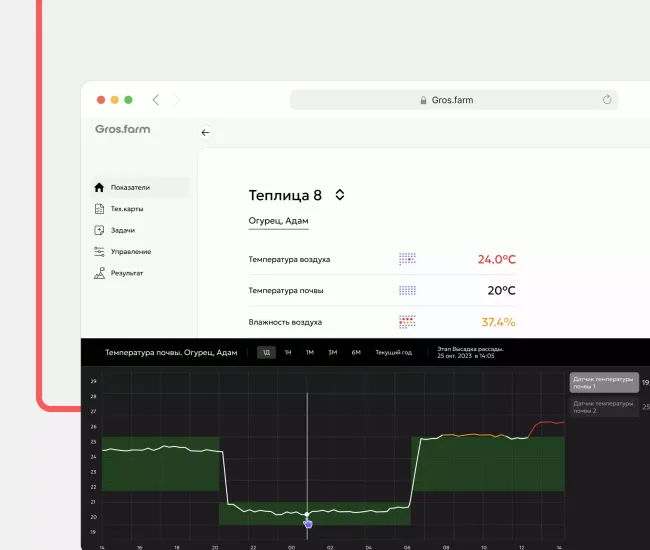Screen dimensions: 650x550
Task: Click the Управление sliders icon
Action: click(99, 252)
